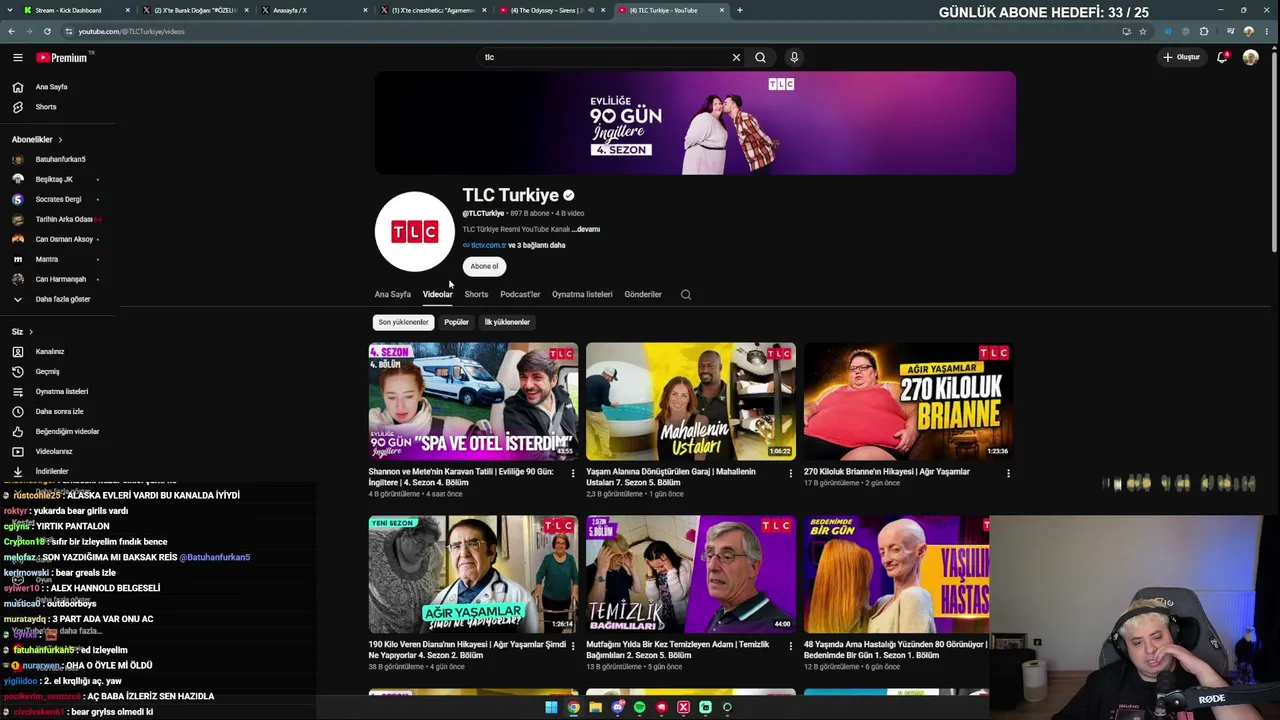
Task: Bookmark this page with the star
Action: [x=1143, y=31]
